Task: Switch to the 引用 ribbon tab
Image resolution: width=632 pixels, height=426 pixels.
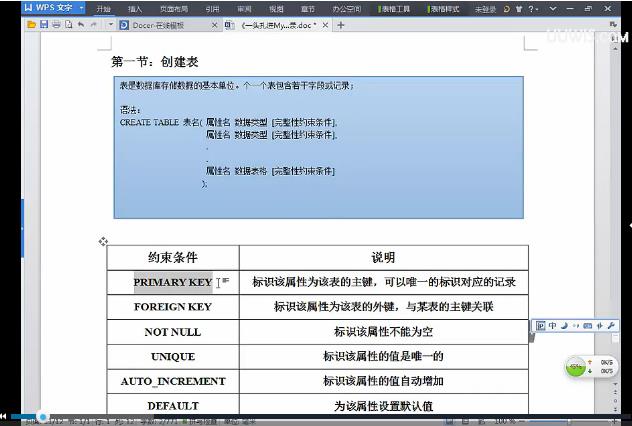Action: [x=212, y=9]
